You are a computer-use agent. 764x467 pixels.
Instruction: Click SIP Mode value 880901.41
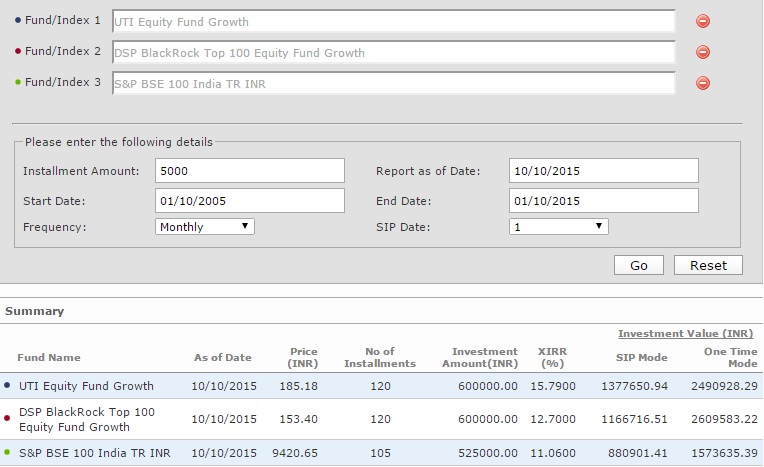638,453
